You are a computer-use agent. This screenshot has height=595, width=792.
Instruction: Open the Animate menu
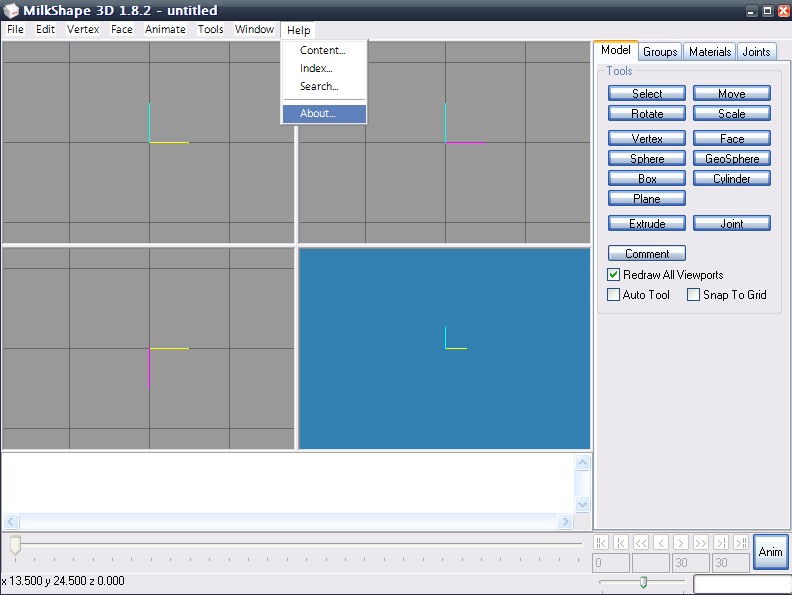[165, 30]
